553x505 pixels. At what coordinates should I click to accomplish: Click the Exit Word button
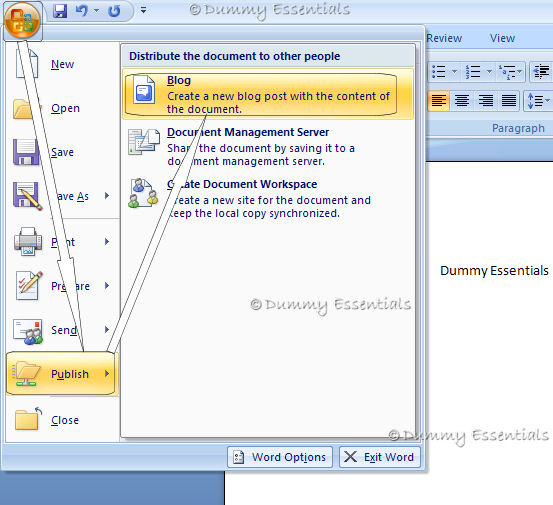(x=379, y=457)
